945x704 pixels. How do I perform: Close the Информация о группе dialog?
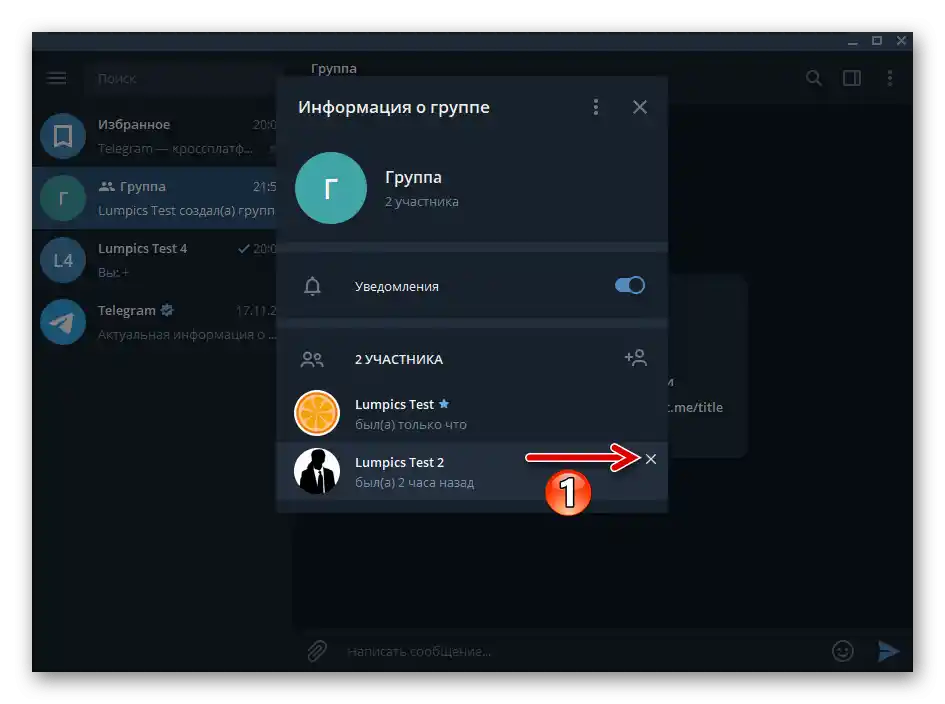point(639,107)
